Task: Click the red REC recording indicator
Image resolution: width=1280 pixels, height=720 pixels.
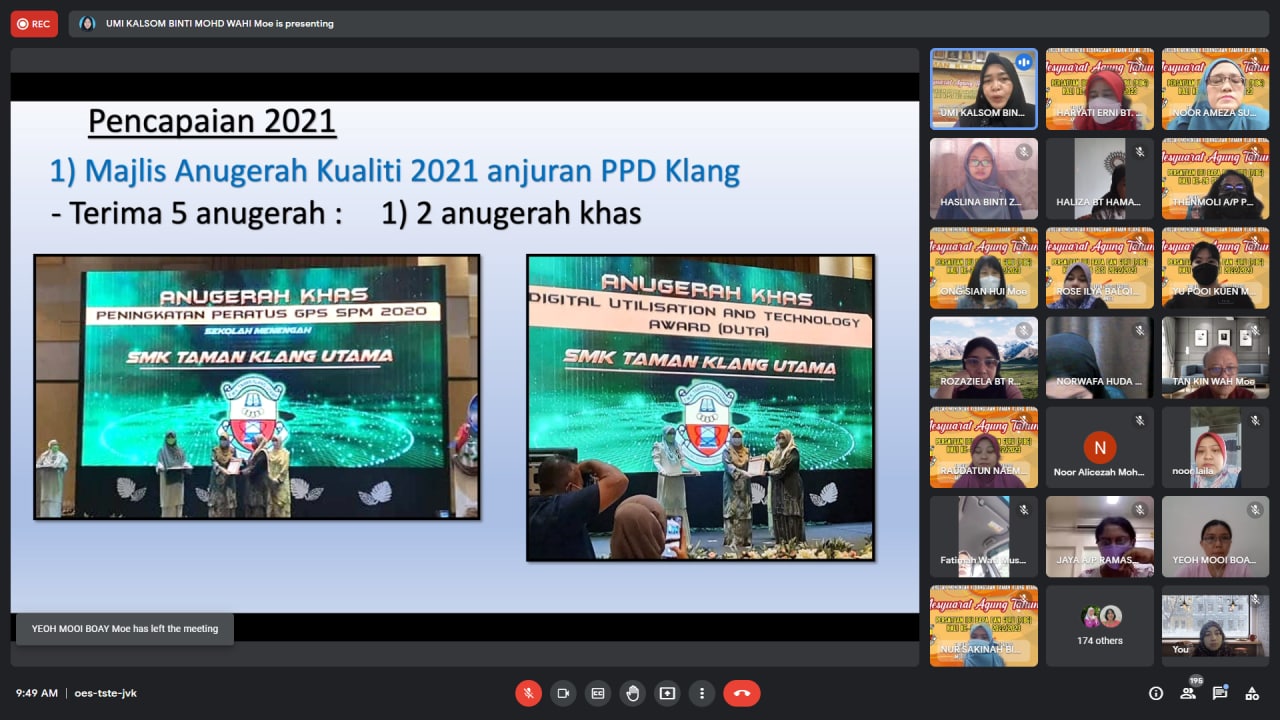Action: tap(34, 24)
